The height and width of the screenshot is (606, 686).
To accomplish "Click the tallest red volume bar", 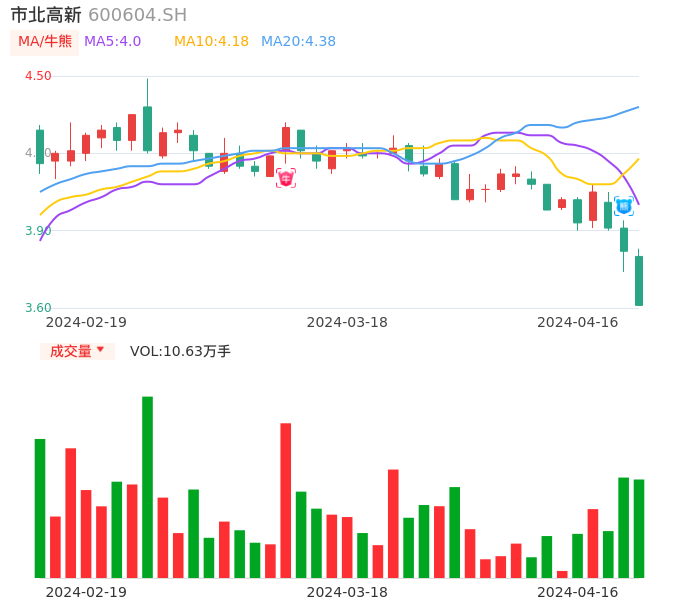I will click(x=285, y=500).
